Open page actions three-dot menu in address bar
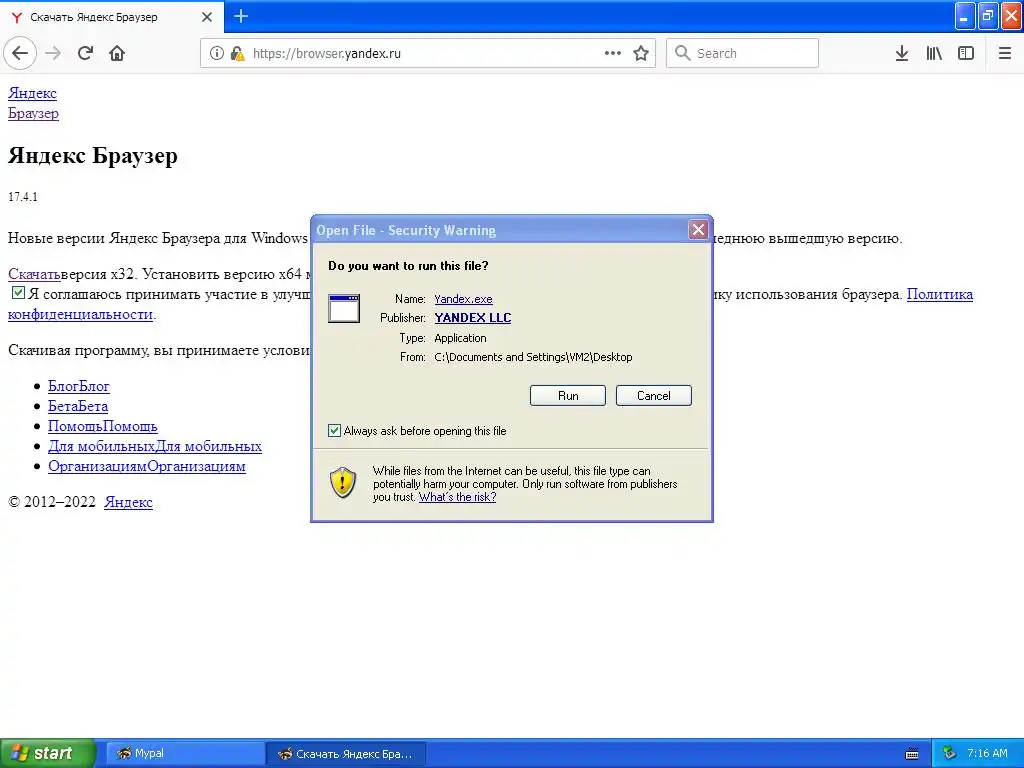Image resolution: width=1024 pixels, height=768 pixels. 613,53
